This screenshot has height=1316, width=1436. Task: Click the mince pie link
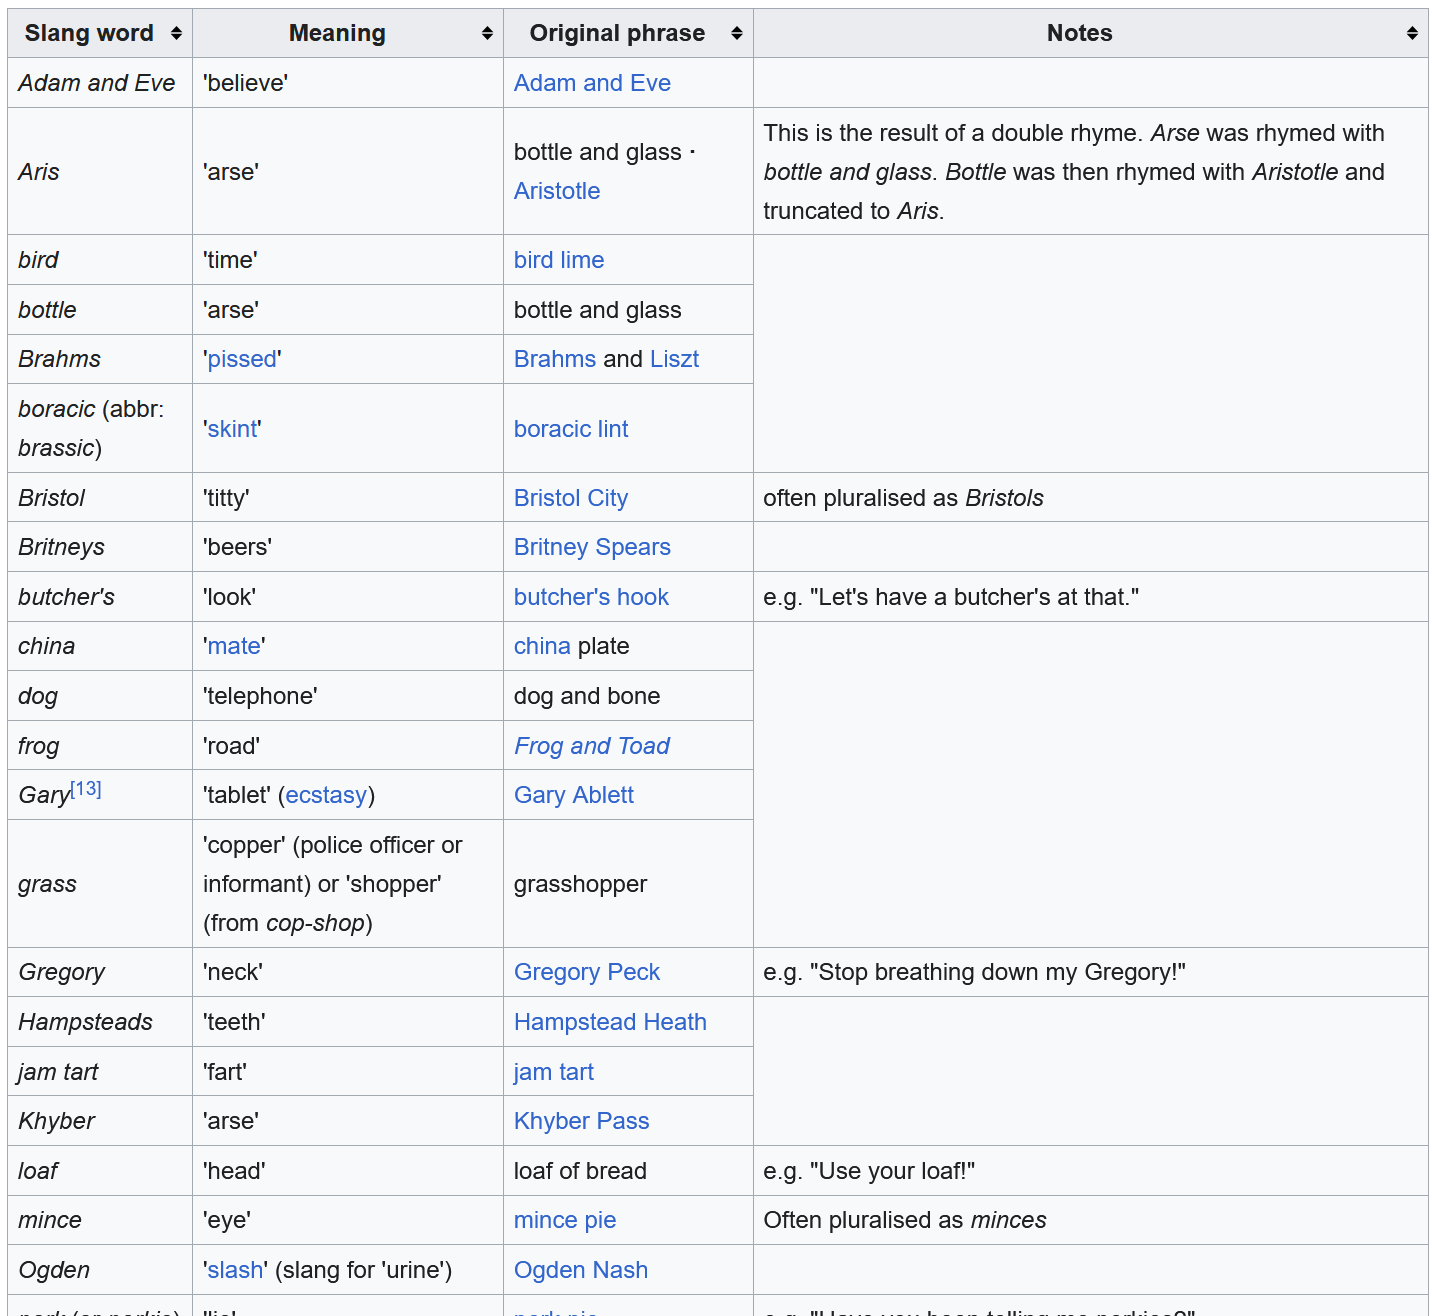click(565, 1220)
